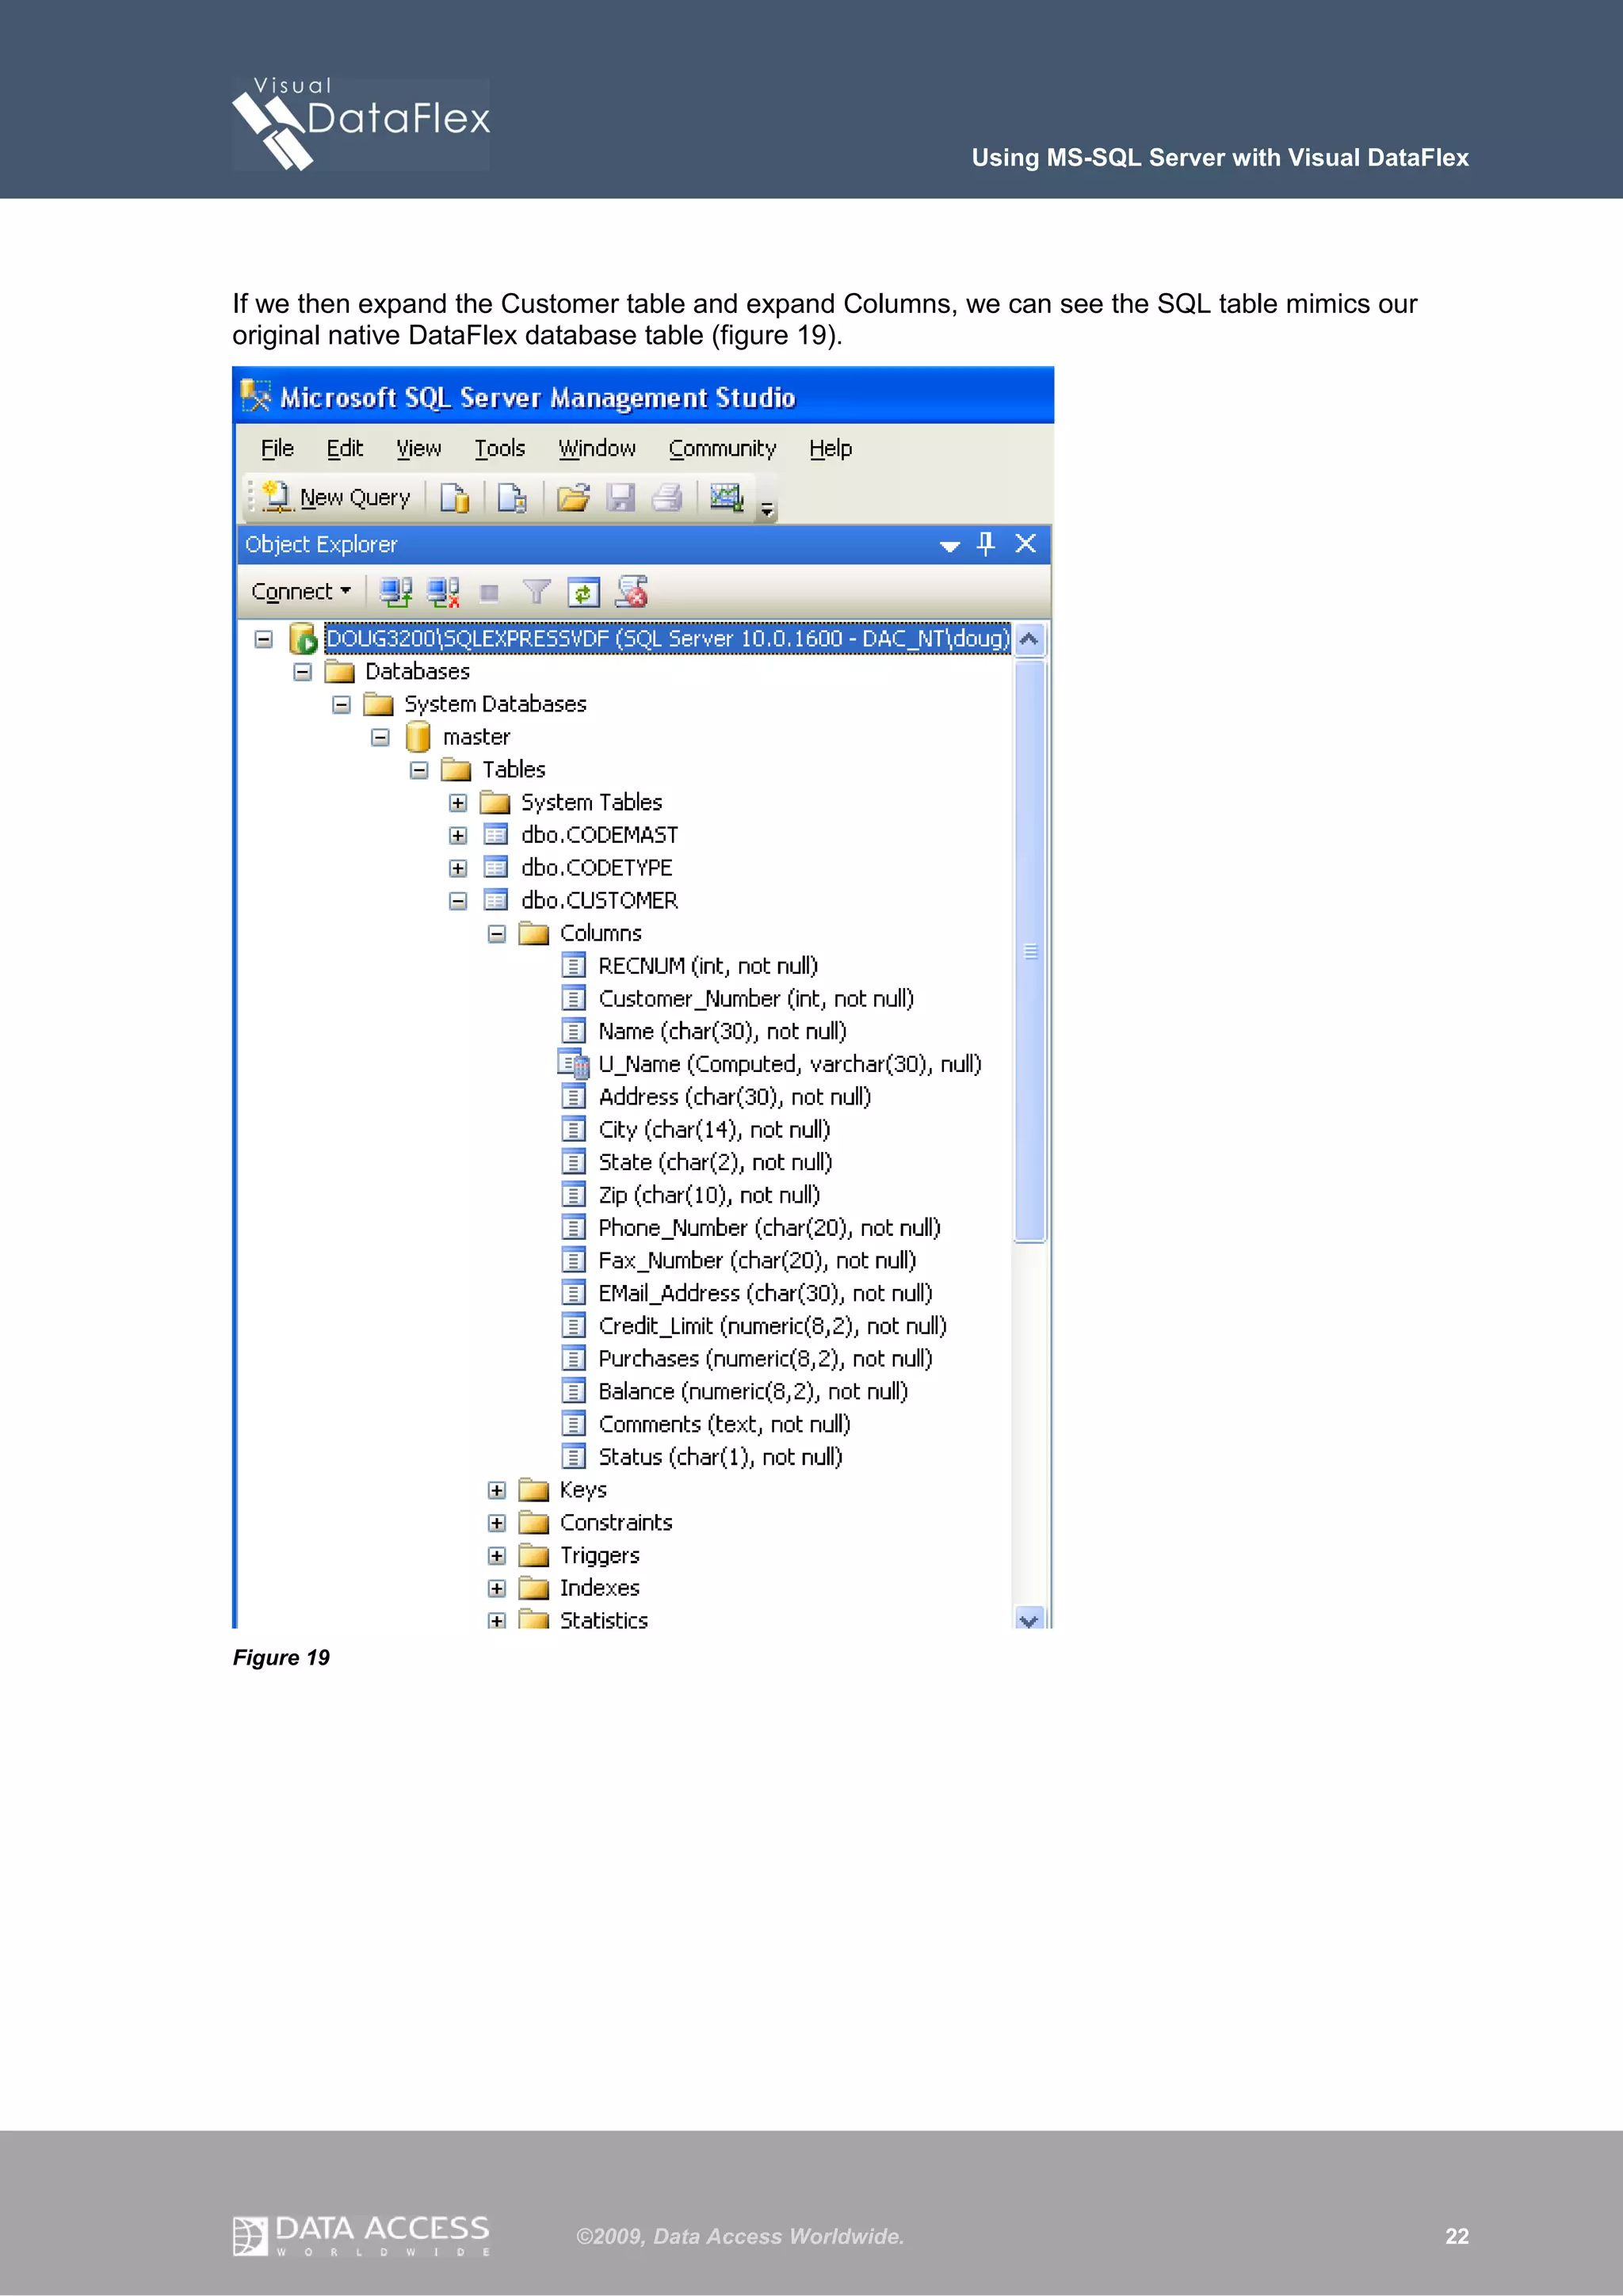
Task: Open the Edit menu
Action: point(344,449)
